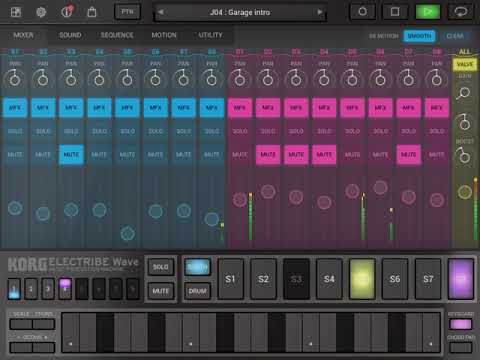Click the S1 channel pan knob
The height and width of the screenshot is (360, 480).
click(14, 79)
